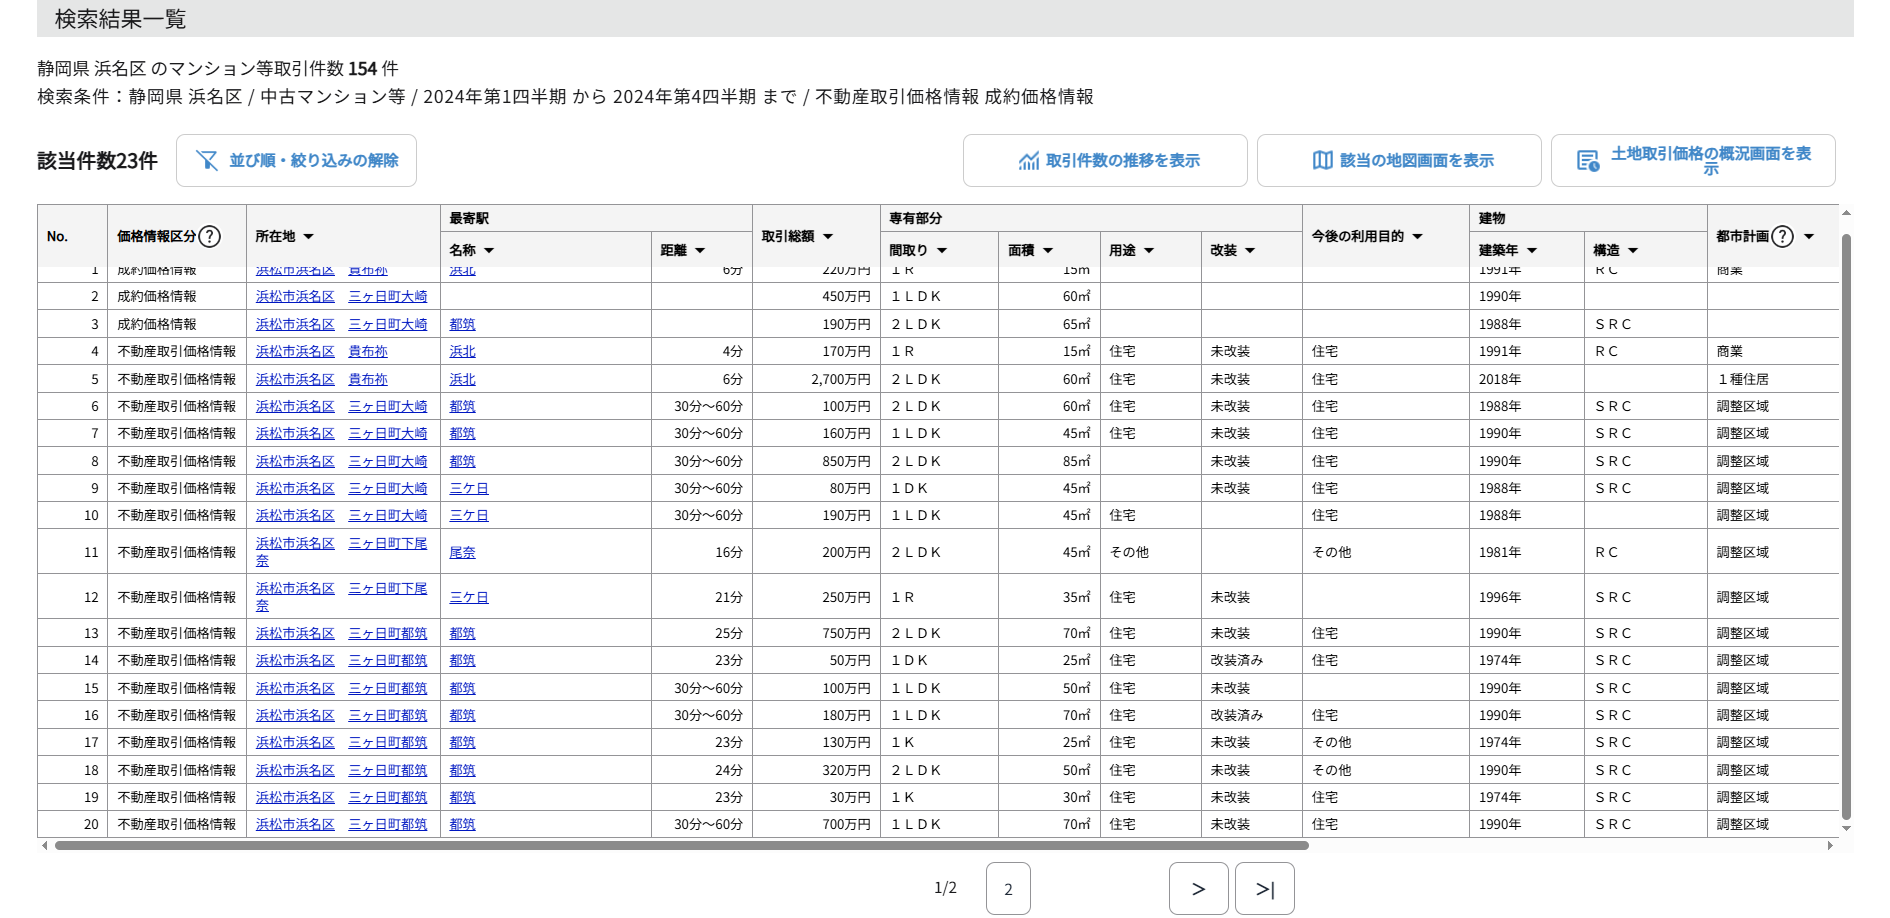Open 三ケ日 station link in row 10
This screenshot has width=1890, height=918.
(x=469, y=516)
